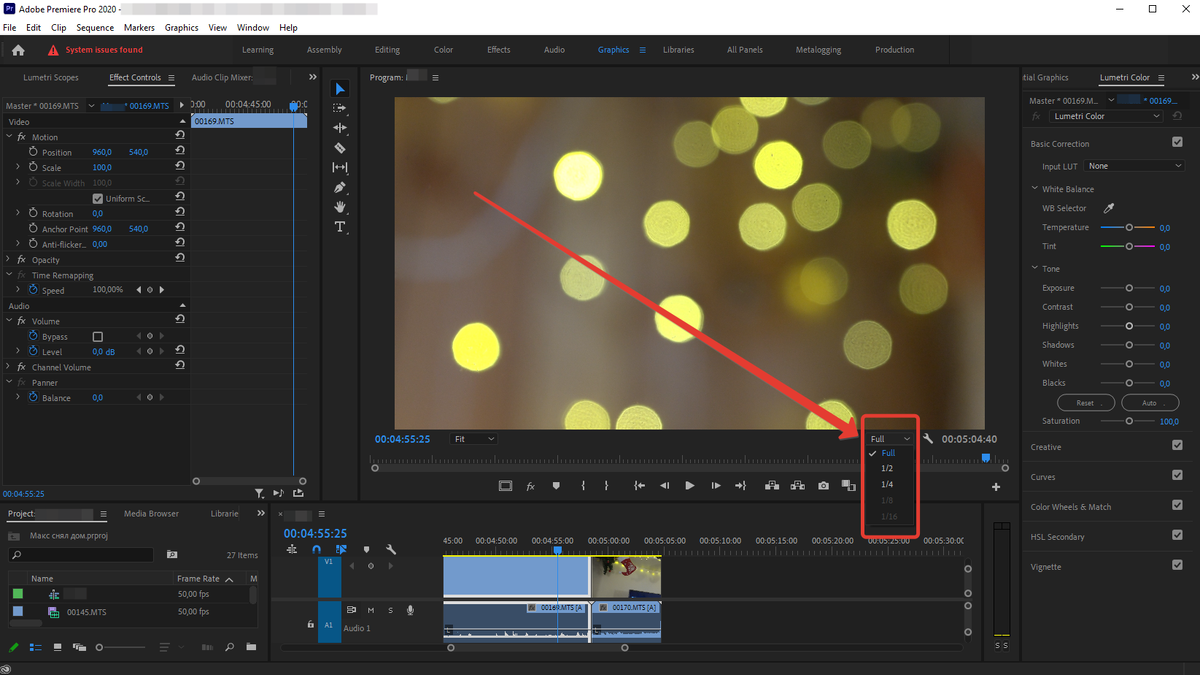This screenshot has width=1200, height=675.
Task: Click the Reset tone button
Action: [x=1085, y=403]
